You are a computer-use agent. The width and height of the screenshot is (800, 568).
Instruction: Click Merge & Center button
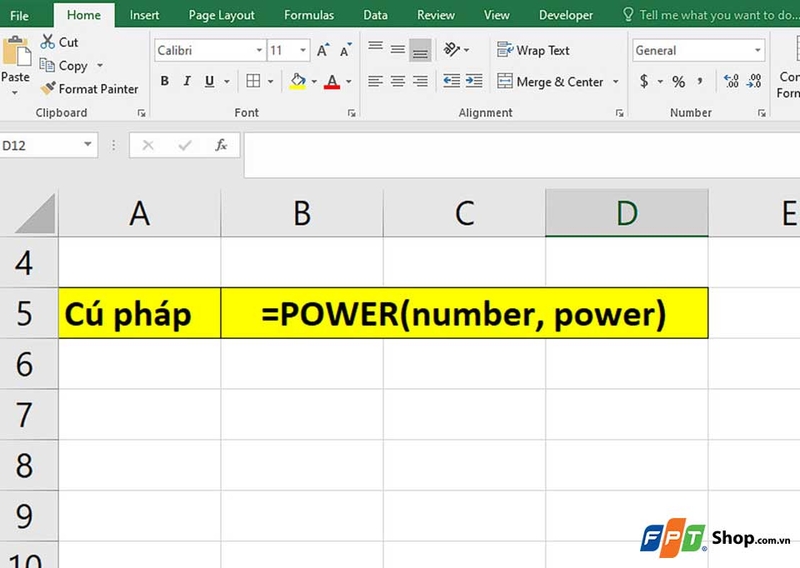(550, 81)
